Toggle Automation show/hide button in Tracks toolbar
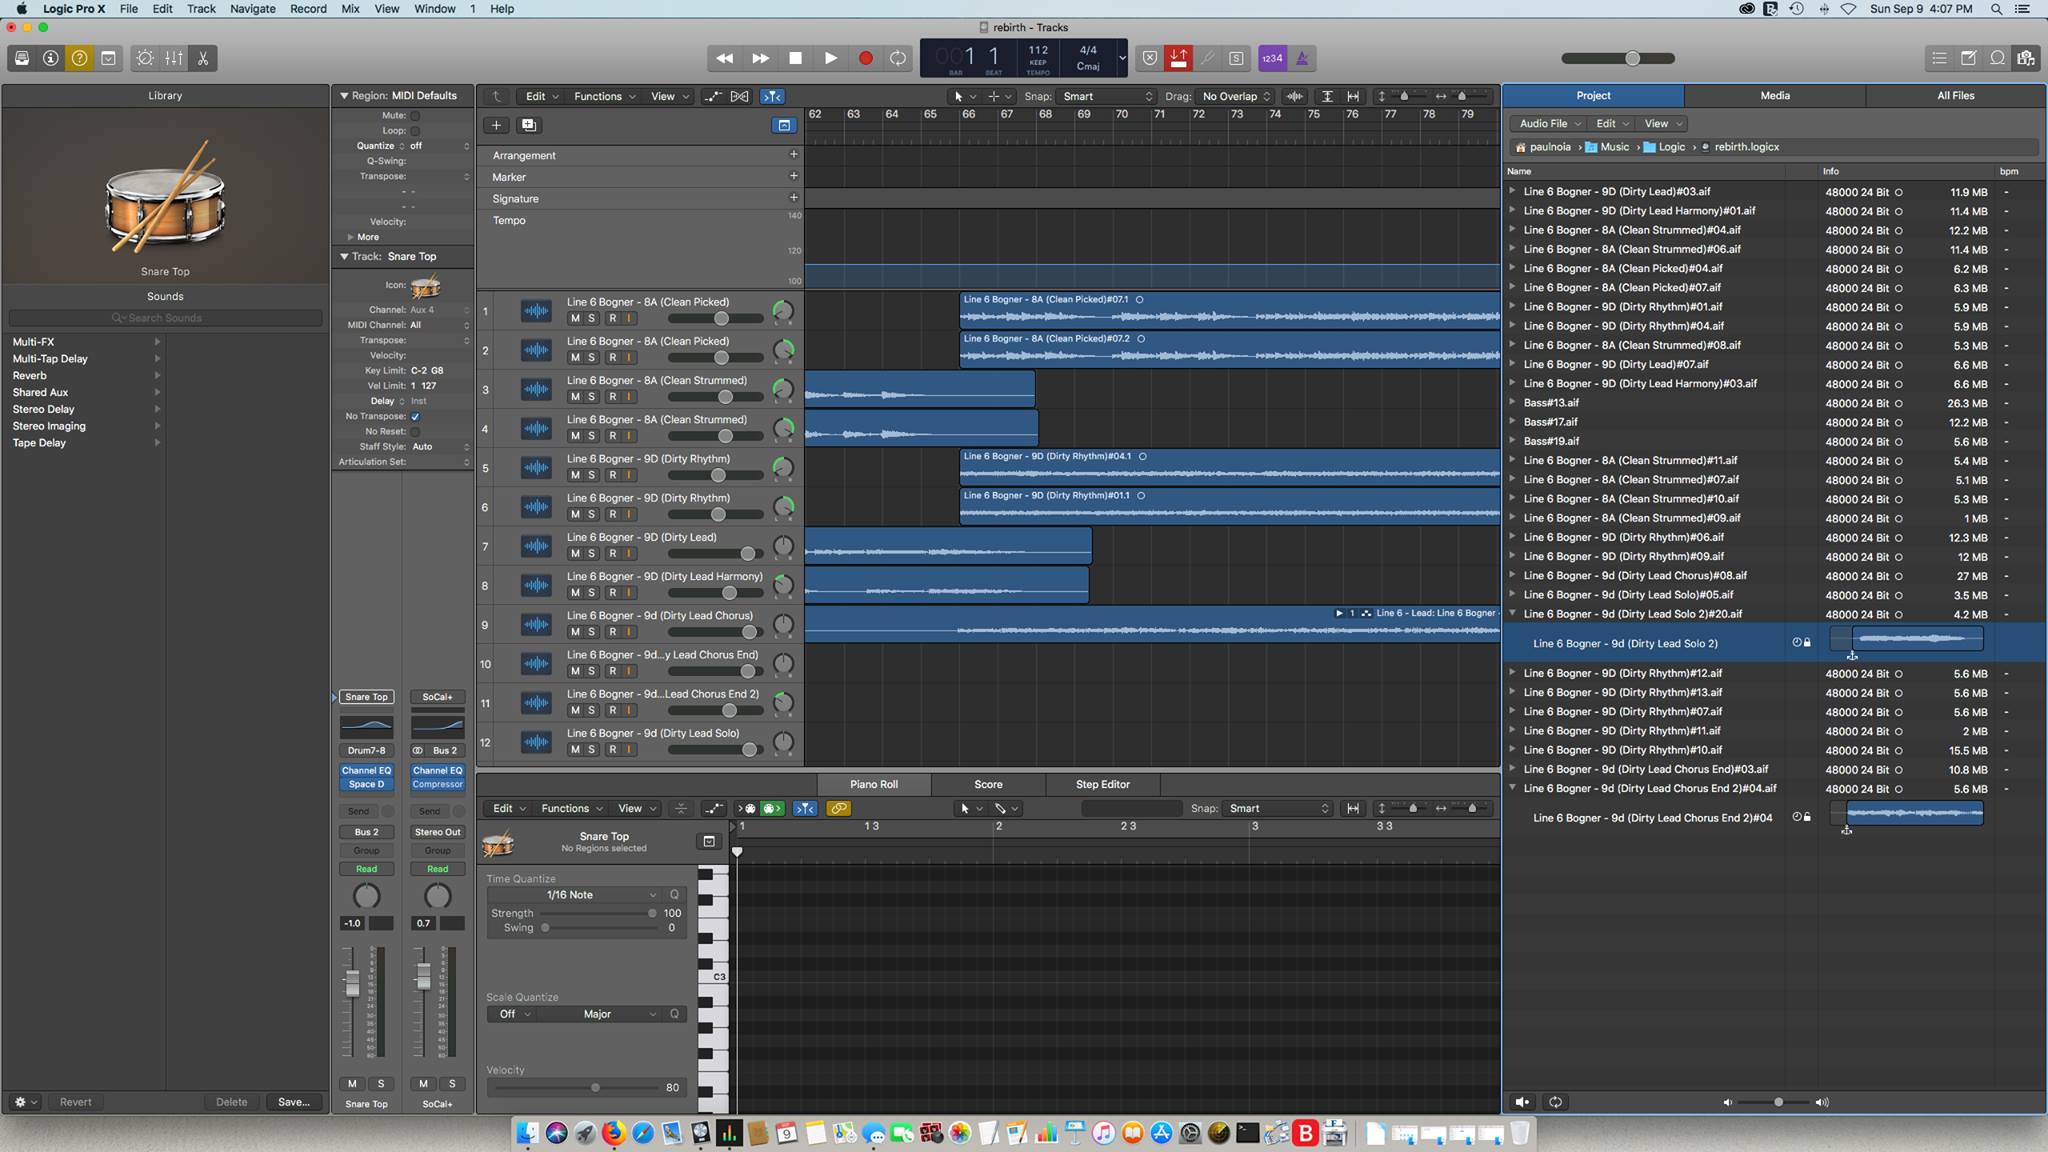The width and height of the screenshot is (2048, 1152). click(x=713, y=96)
